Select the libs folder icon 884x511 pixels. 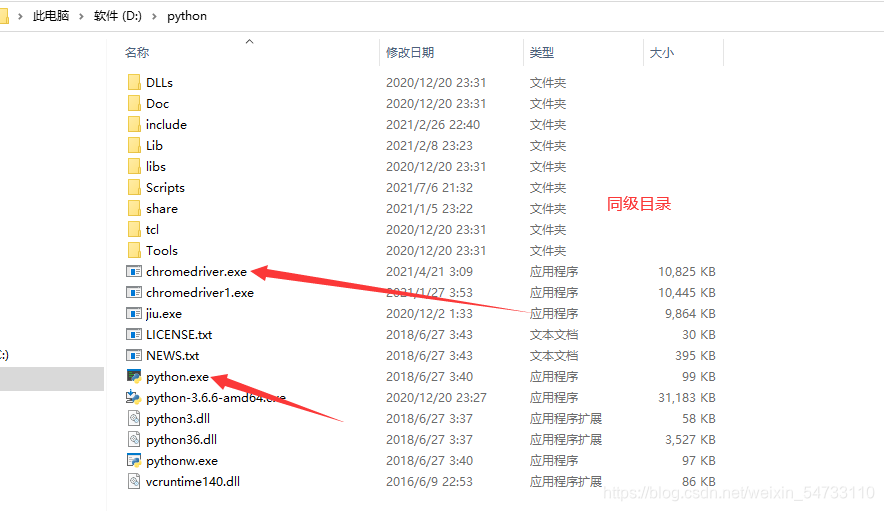click(x=134, y=166)
